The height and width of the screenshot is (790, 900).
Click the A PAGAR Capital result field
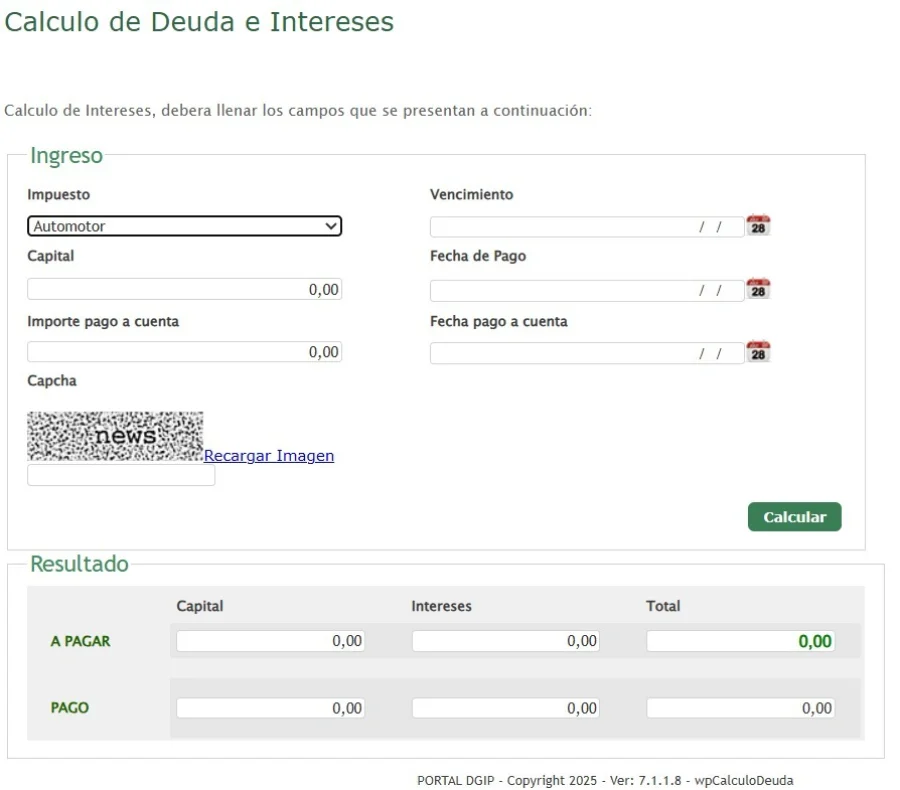(x=270, y=641)
